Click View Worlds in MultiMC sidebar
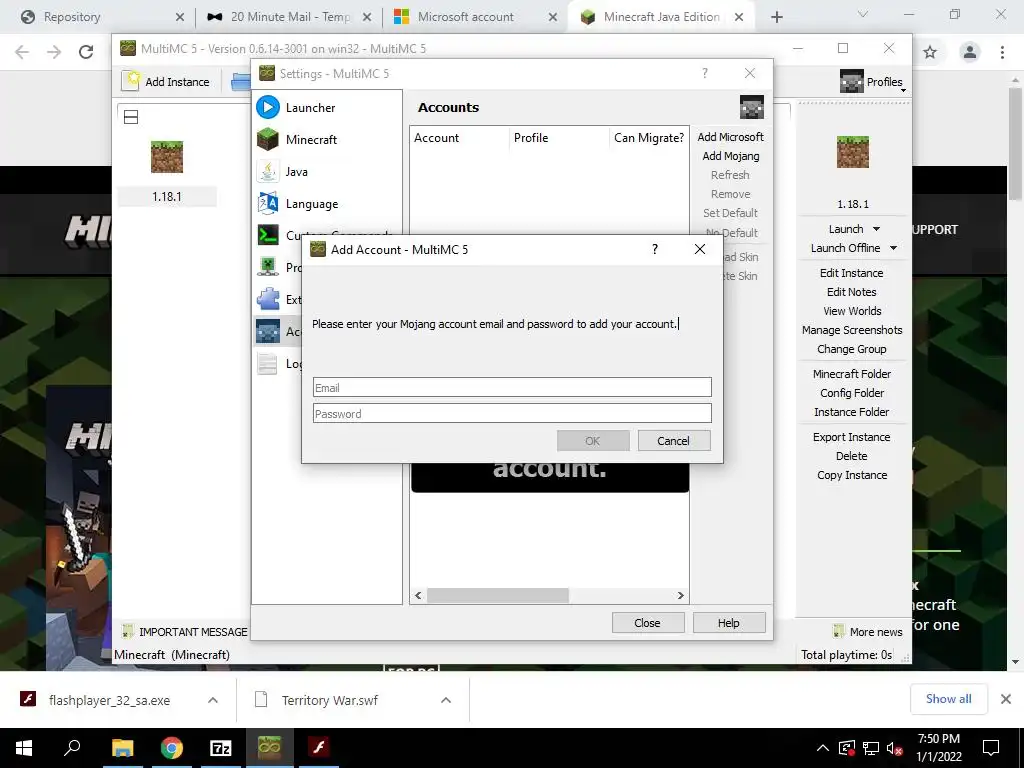The height and width of the screenshot is (768, 1024). point(852,311)
